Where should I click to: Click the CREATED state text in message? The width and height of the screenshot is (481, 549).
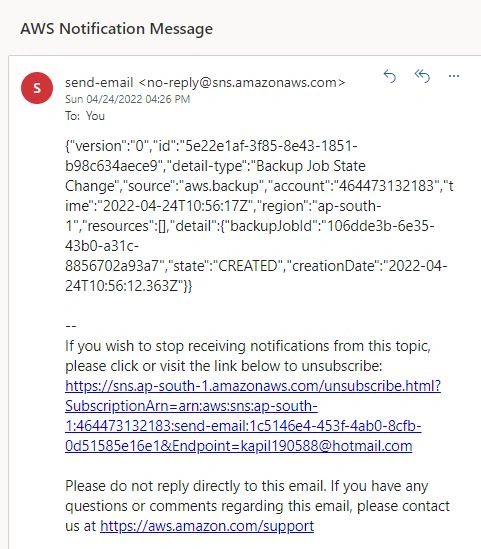point(248,266)
